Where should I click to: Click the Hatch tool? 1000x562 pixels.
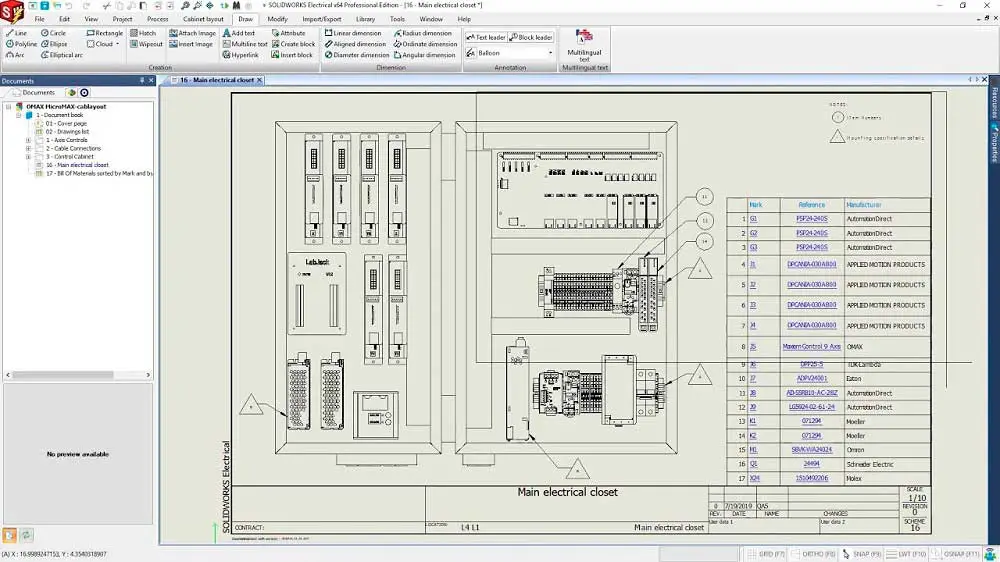click(142, 33)
